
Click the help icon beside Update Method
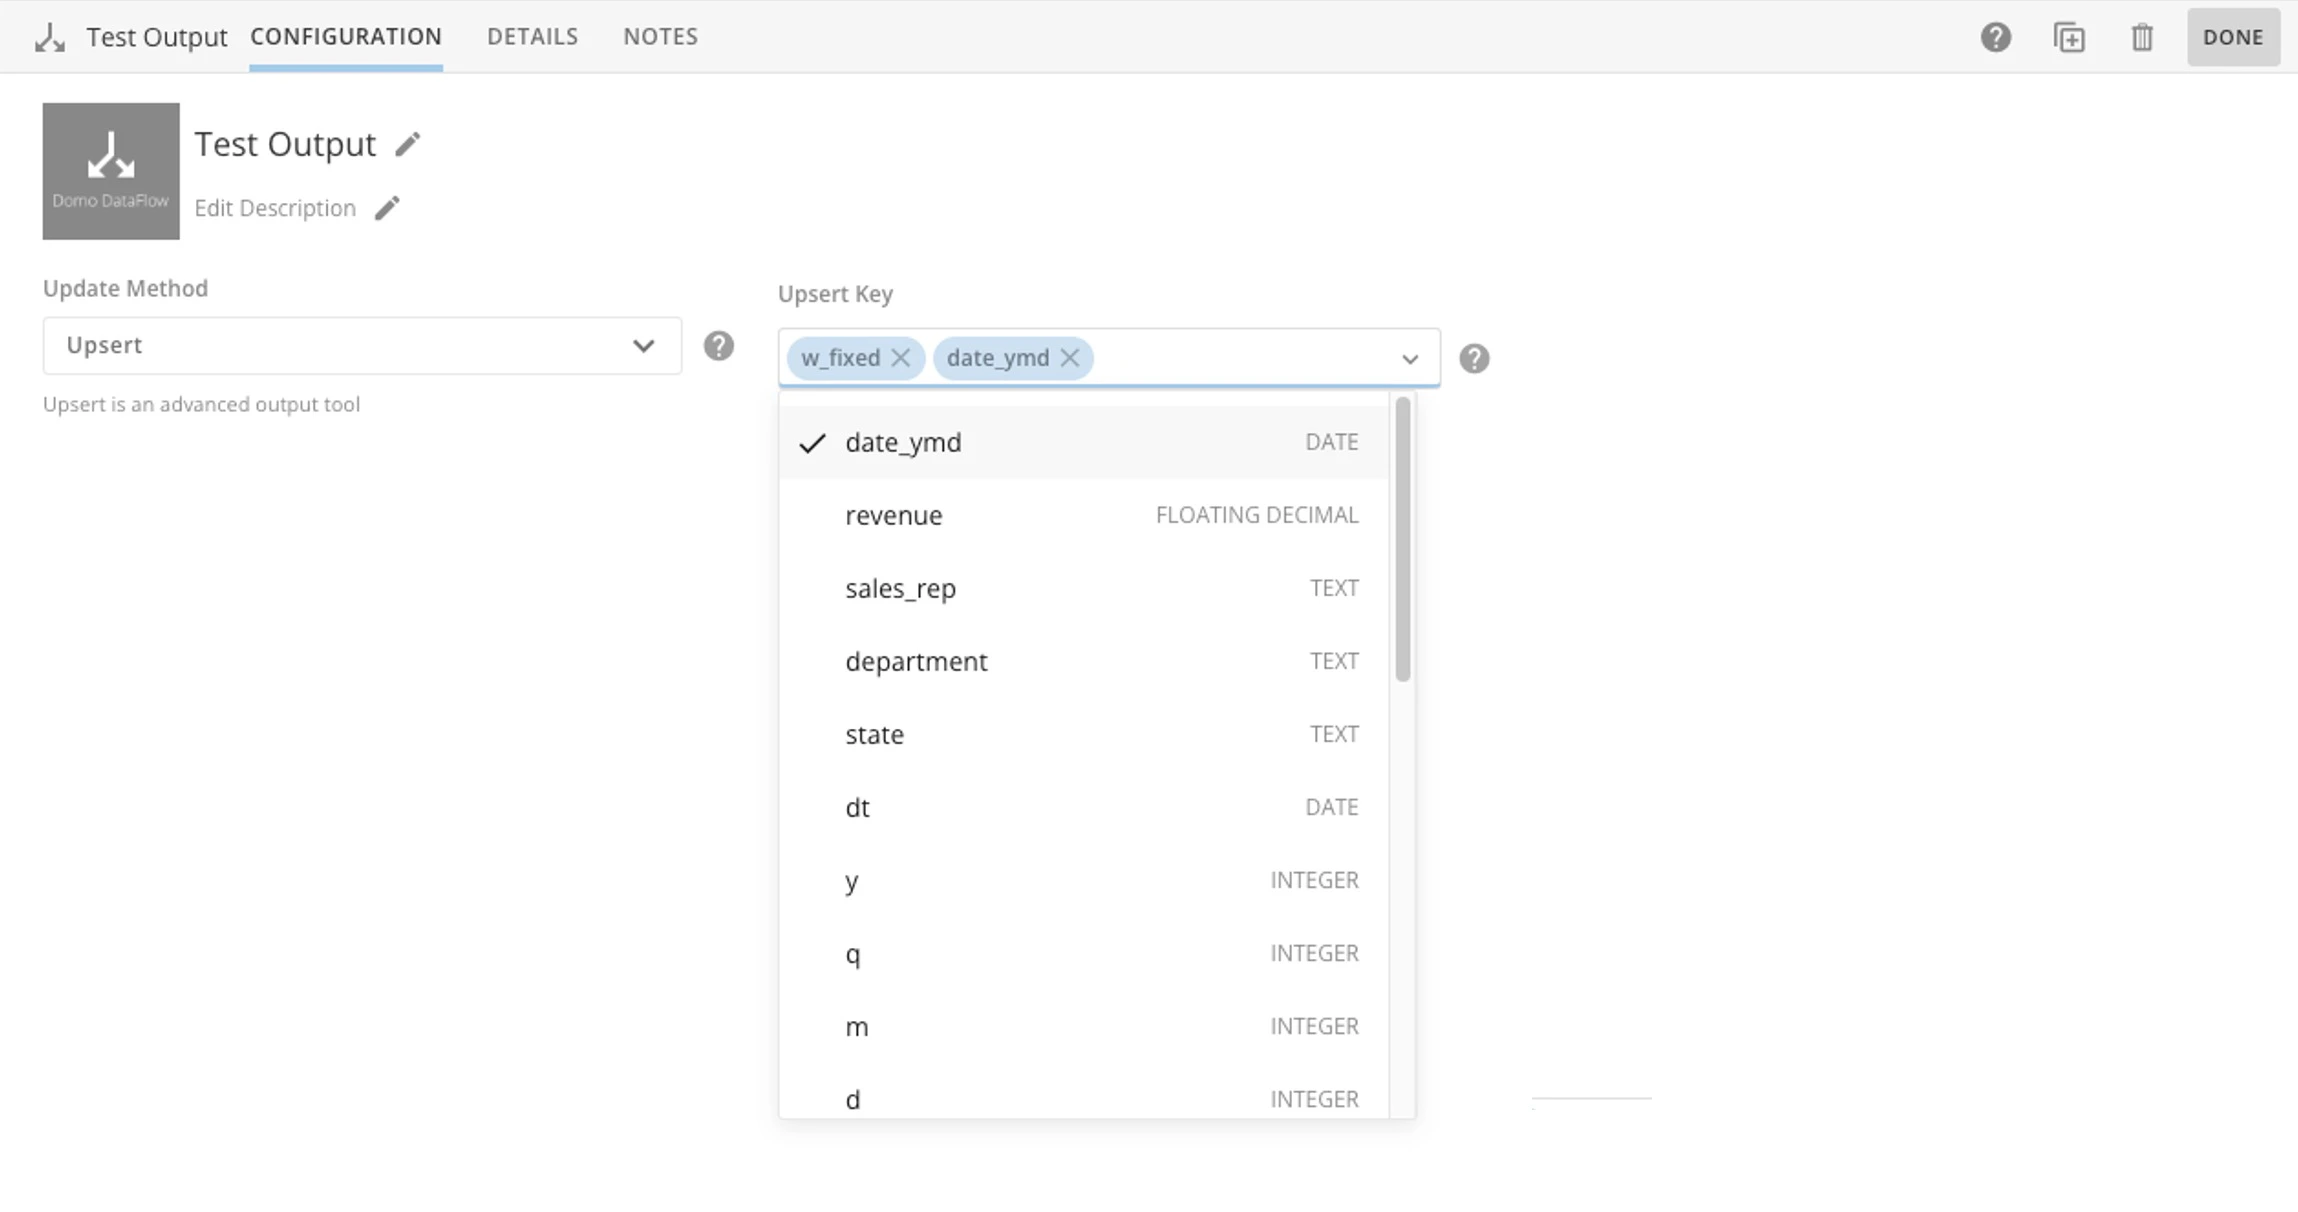[x=718, y=346]
